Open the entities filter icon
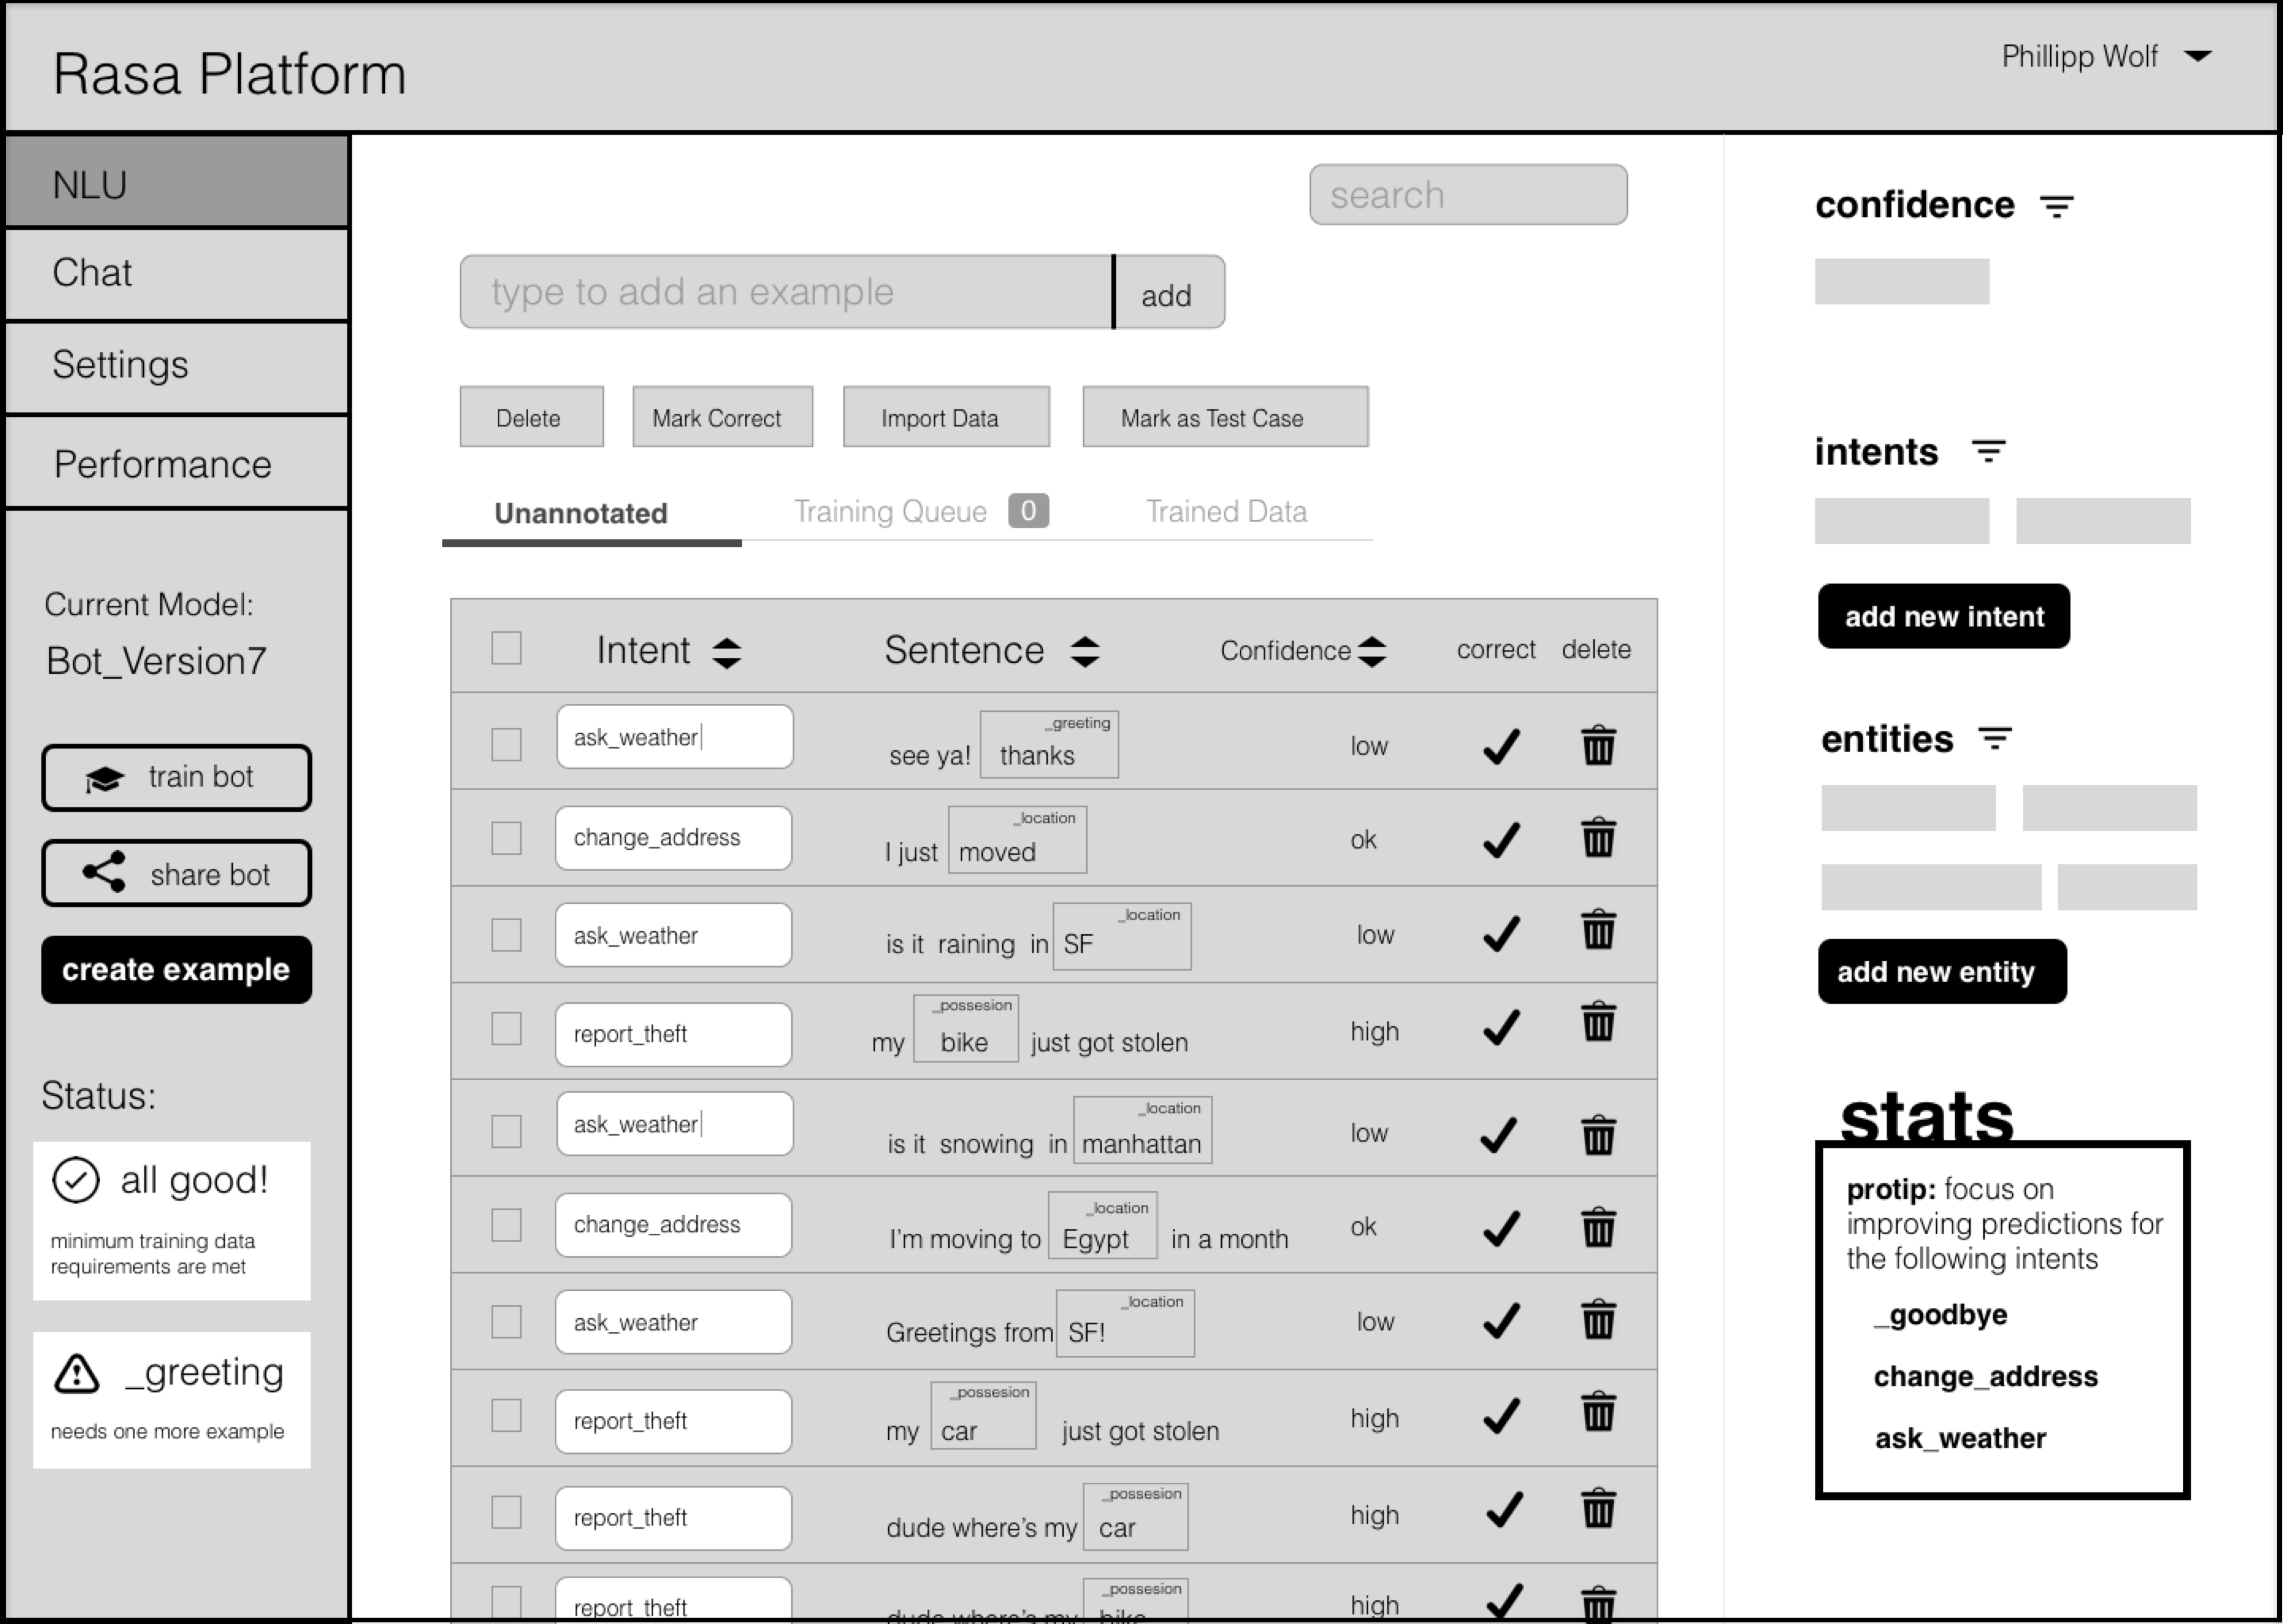Screen dimensions: 2283x1624 (x=1995, y=739)
